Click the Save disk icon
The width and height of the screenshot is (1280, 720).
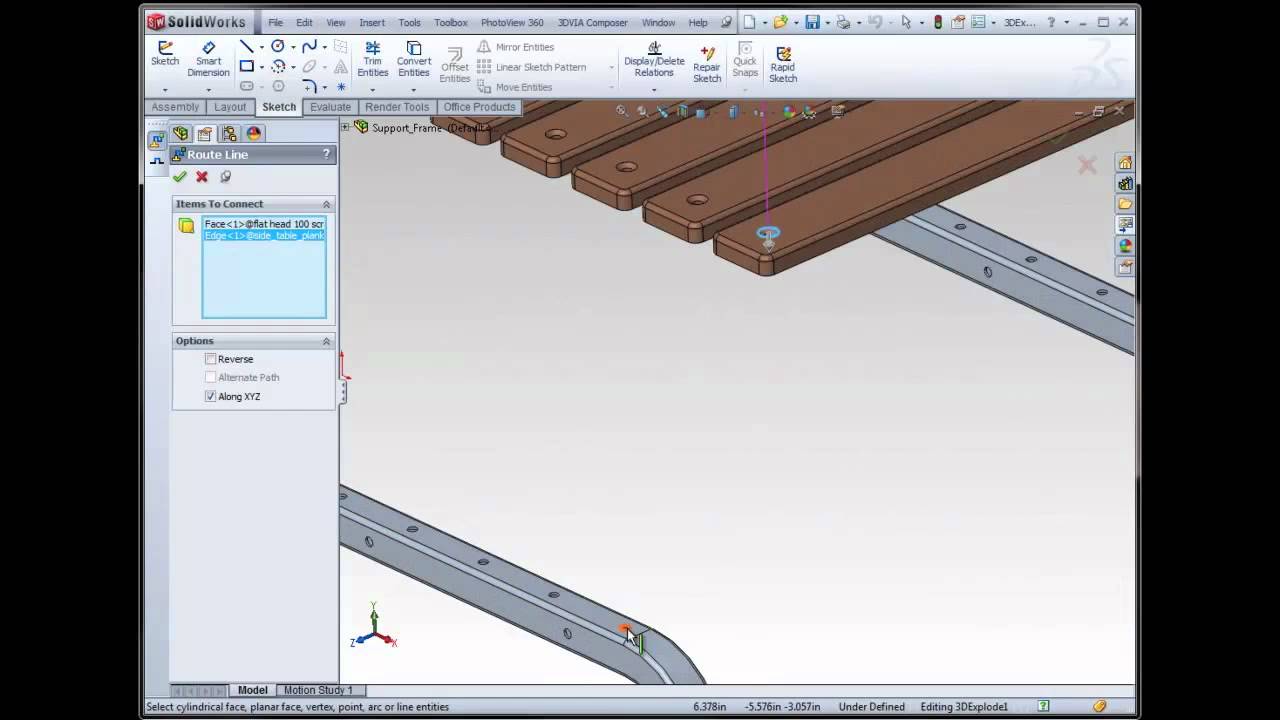click(x=812, y=22)
